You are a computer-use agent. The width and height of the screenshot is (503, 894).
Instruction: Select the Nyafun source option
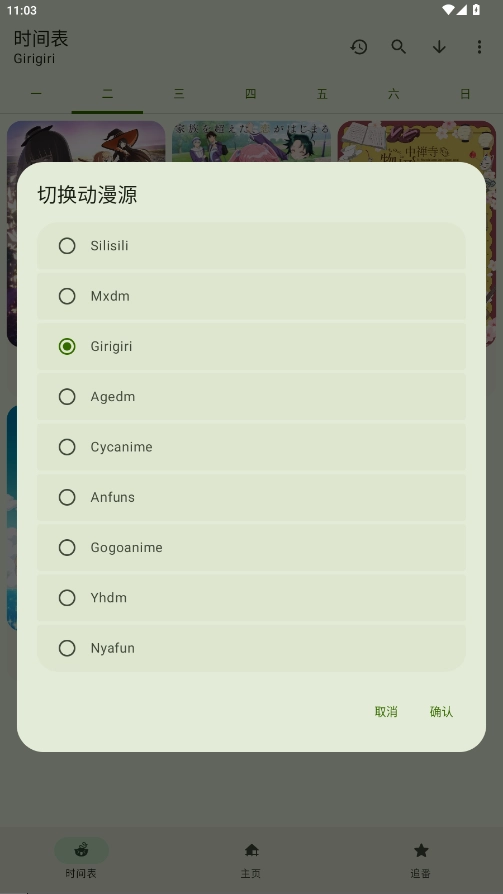click(252, 648)
